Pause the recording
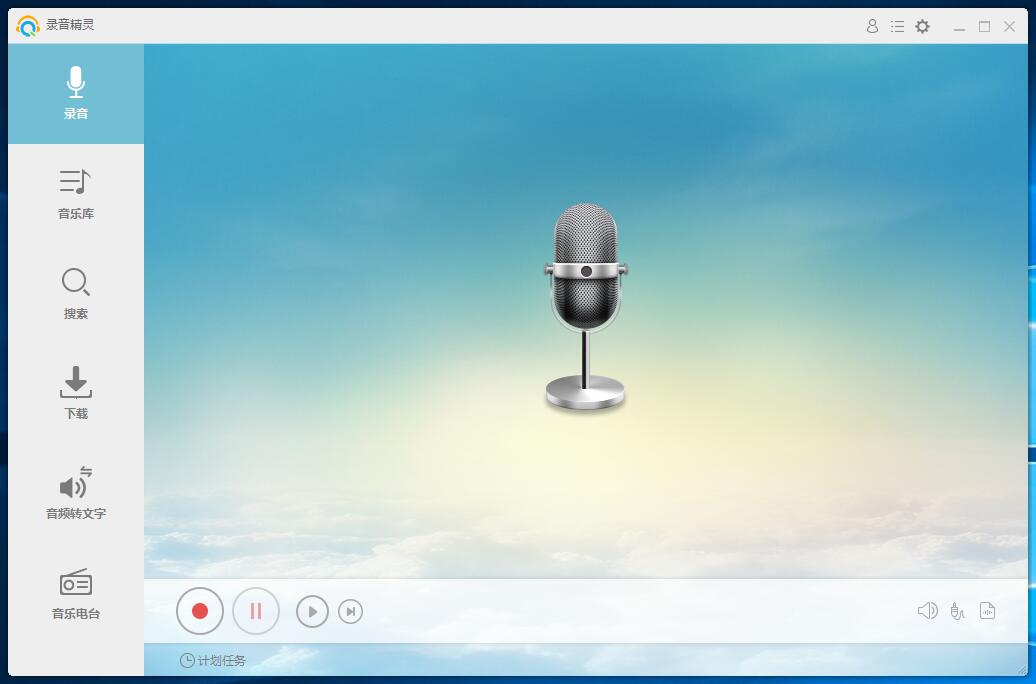Screen dimensions: 1036x684 [x=256, y=611]
